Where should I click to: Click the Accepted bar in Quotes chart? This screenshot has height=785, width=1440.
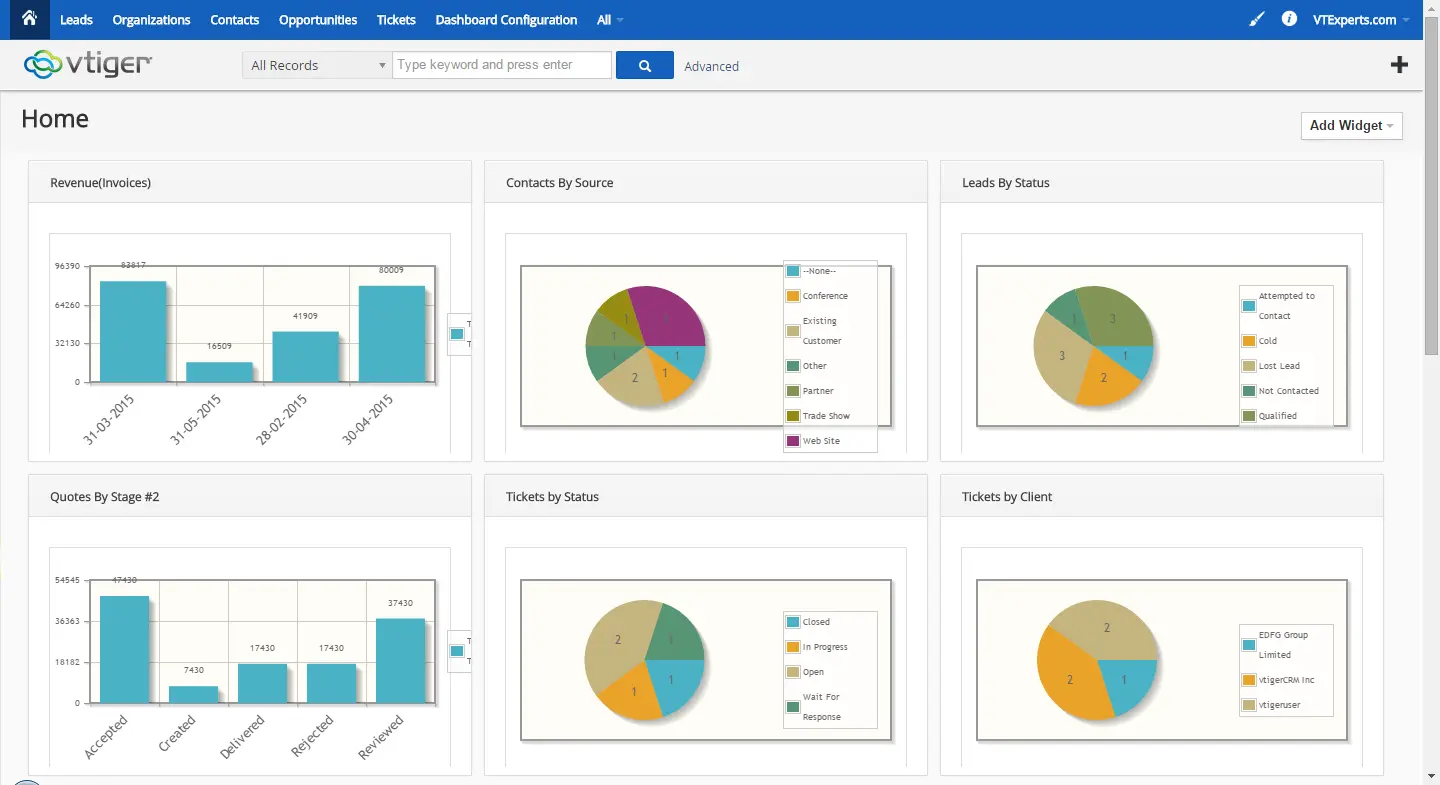pyautogui.click(x=124, y=650)
